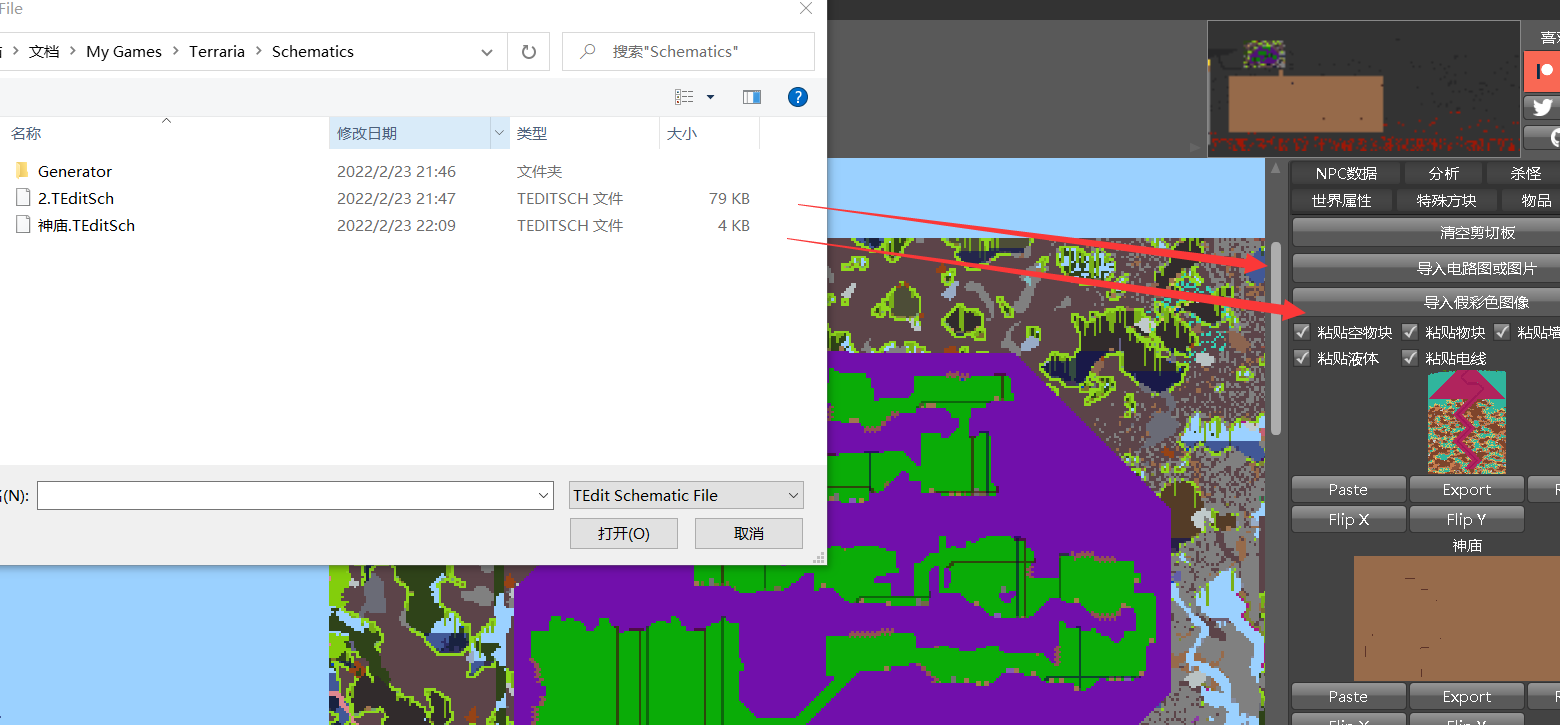Click the change view layout icon

[x=684, y=97]
